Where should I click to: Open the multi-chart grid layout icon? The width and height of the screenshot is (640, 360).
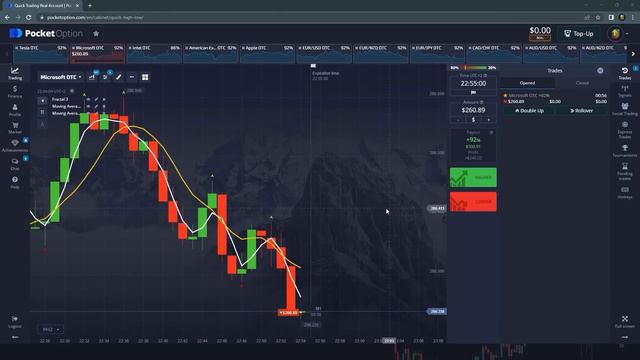coord(145,77)
